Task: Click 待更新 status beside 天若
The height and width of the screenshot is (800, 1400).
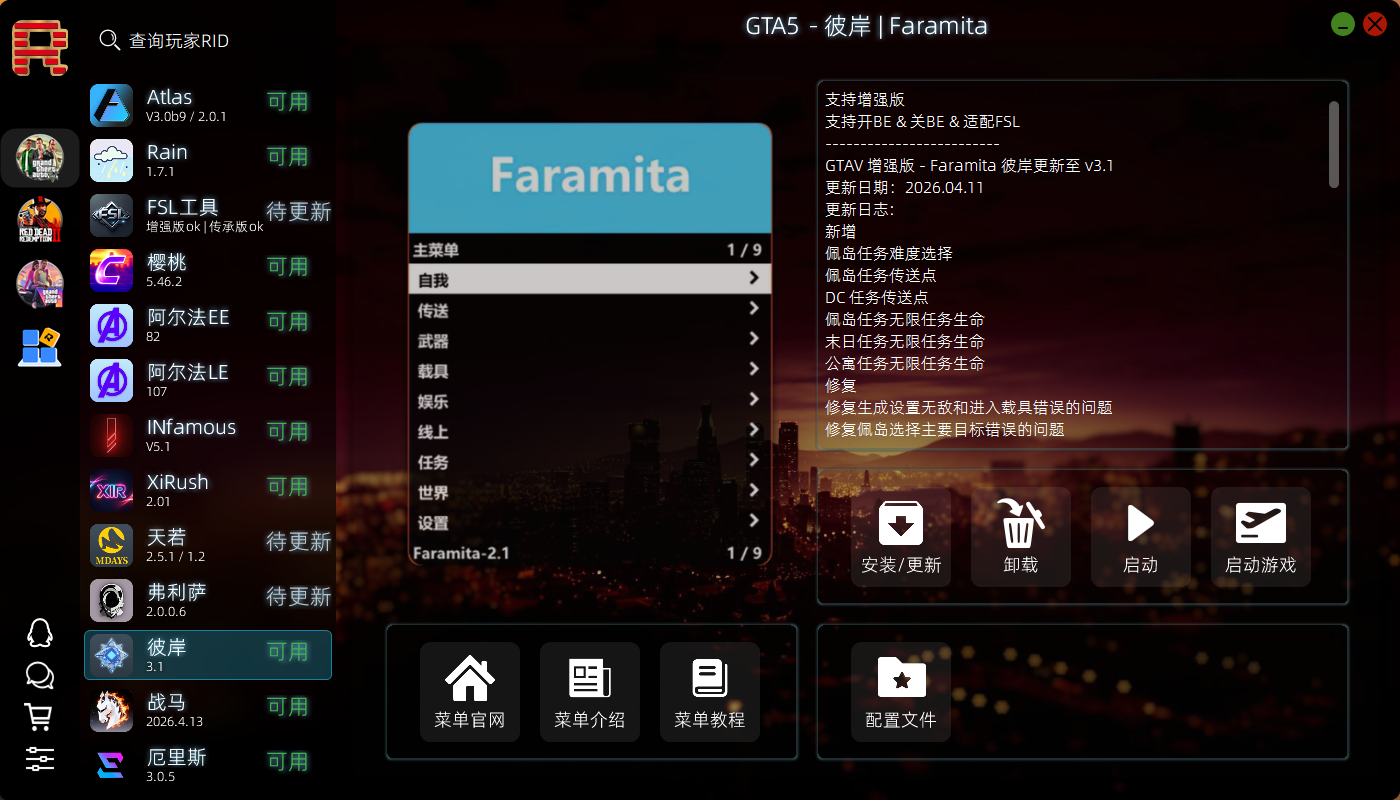Action: coord(298,542)
